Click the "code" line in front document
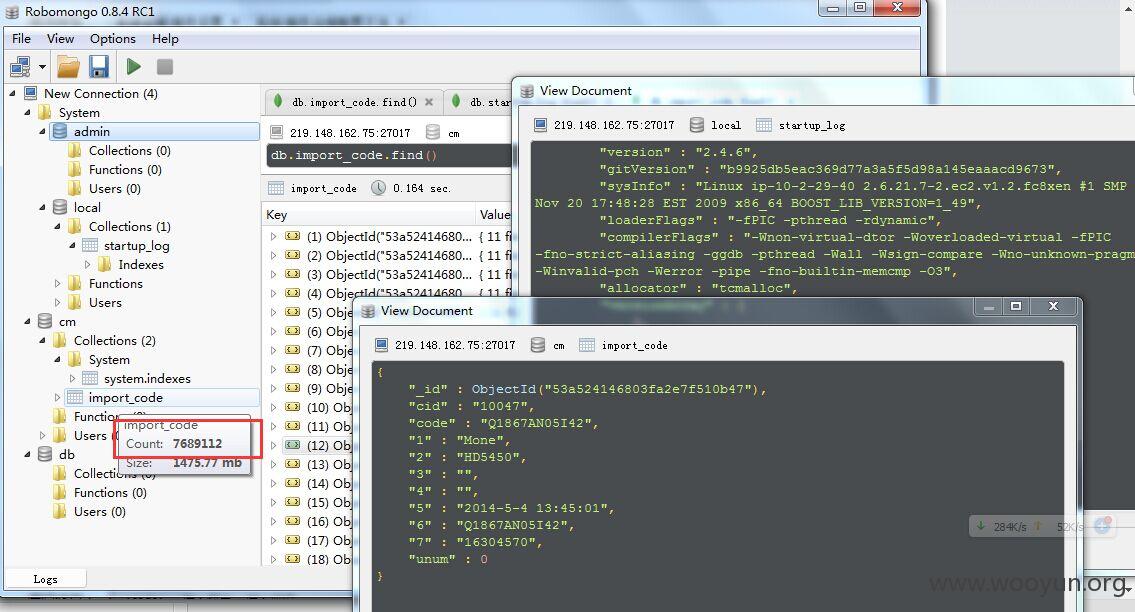This screenshot has width=1135, height=612. click(503, 423)
